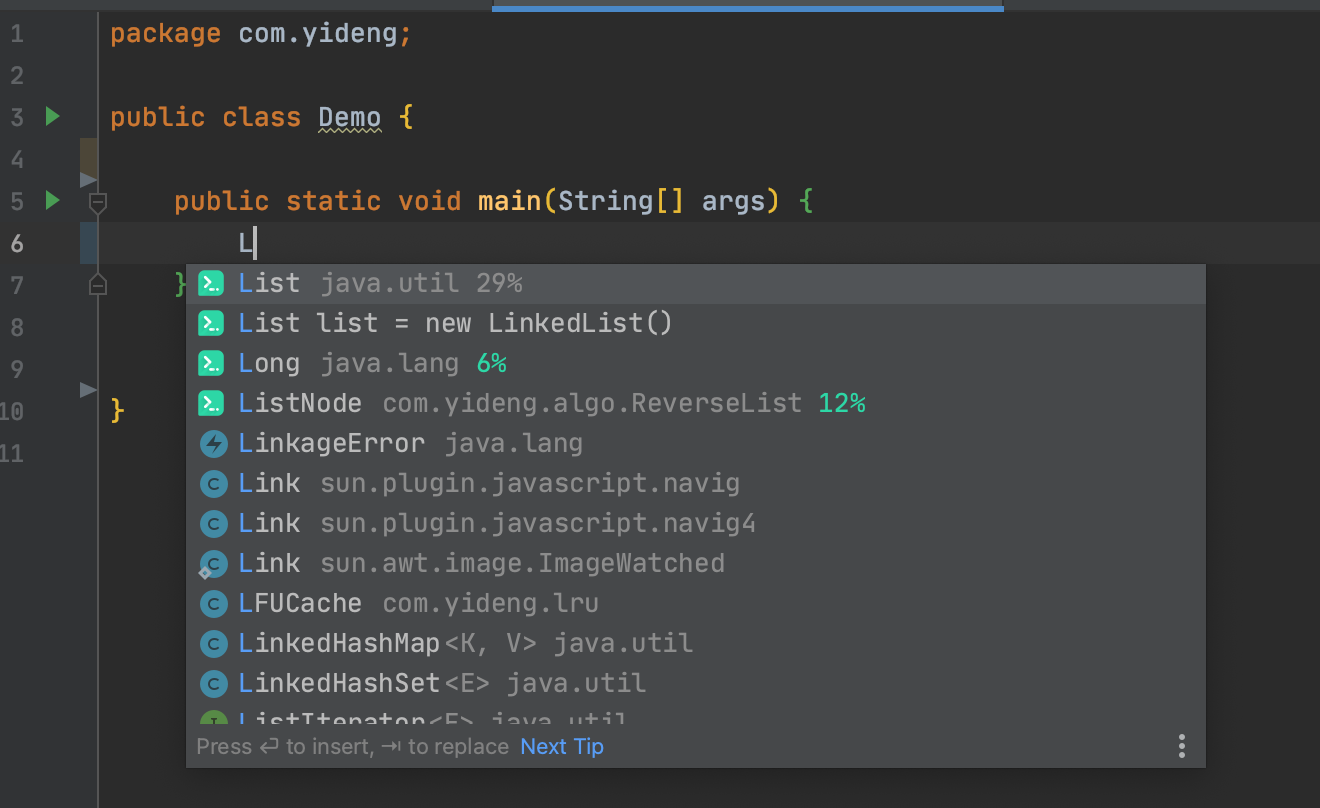Click class icon beside LinkedHashSet suggestion
The image size is (1320, 808).
pos(211,683)
